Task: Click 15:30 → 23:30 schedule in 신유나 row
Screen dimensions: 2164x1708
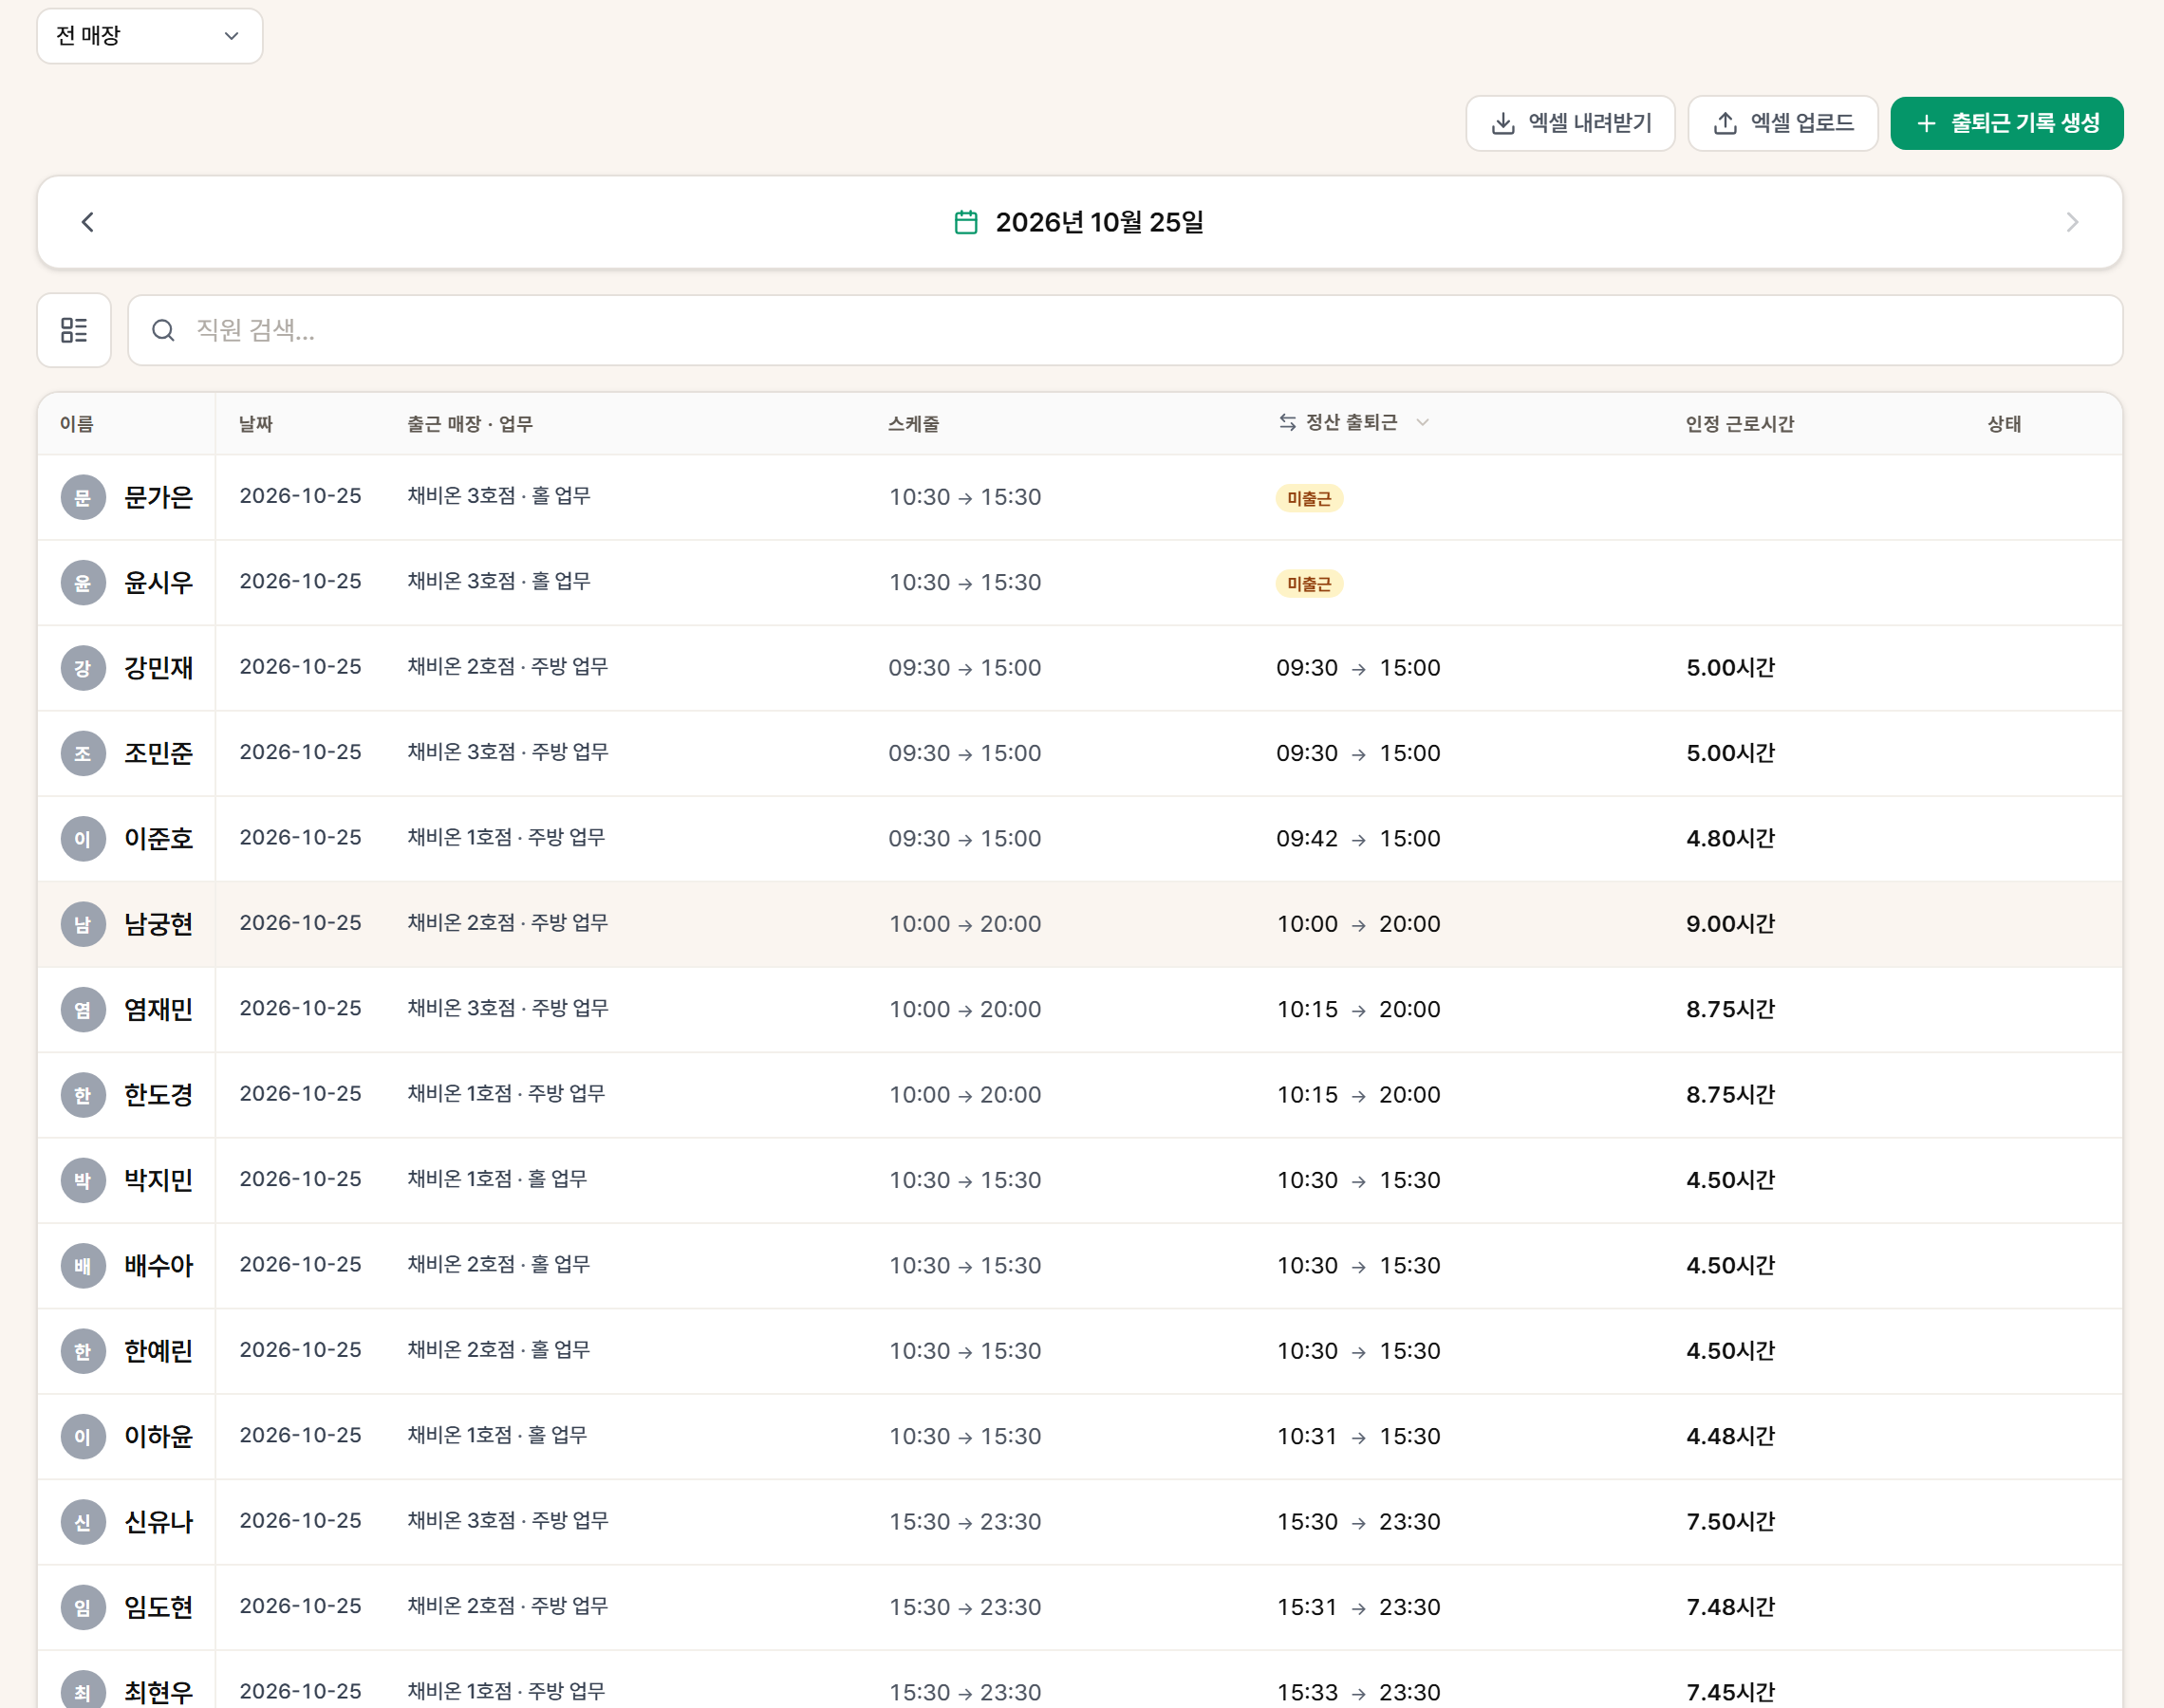Action: tap(965, 1522)
